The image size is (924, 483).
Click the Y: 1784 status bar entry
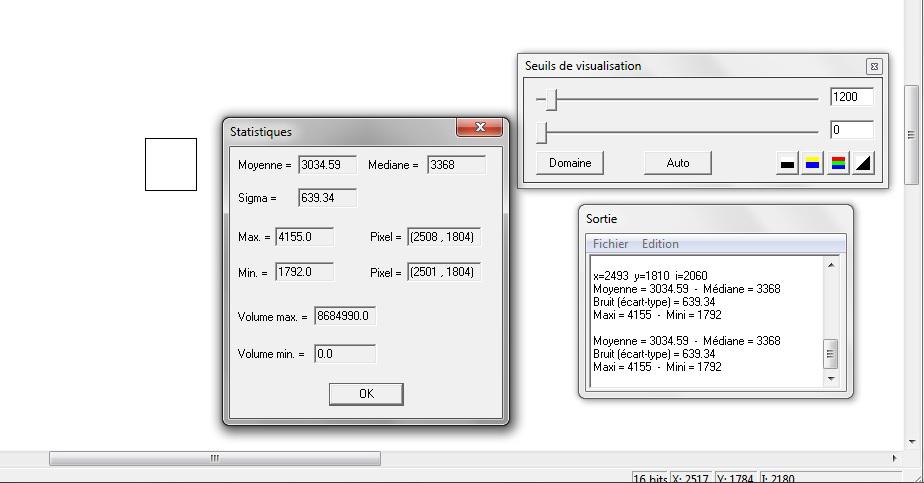(736, 478)
